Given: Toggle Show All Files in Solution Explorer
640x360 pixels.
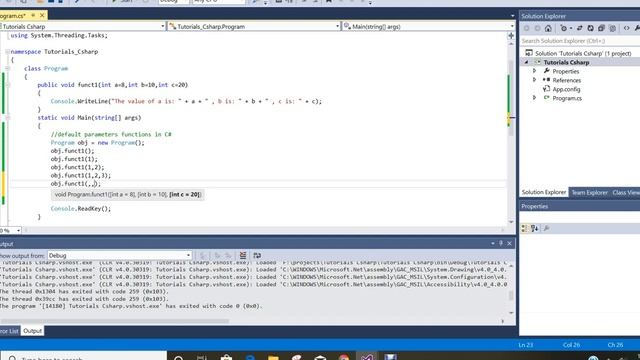Looking at the screenshot, I should click(613, 28).
